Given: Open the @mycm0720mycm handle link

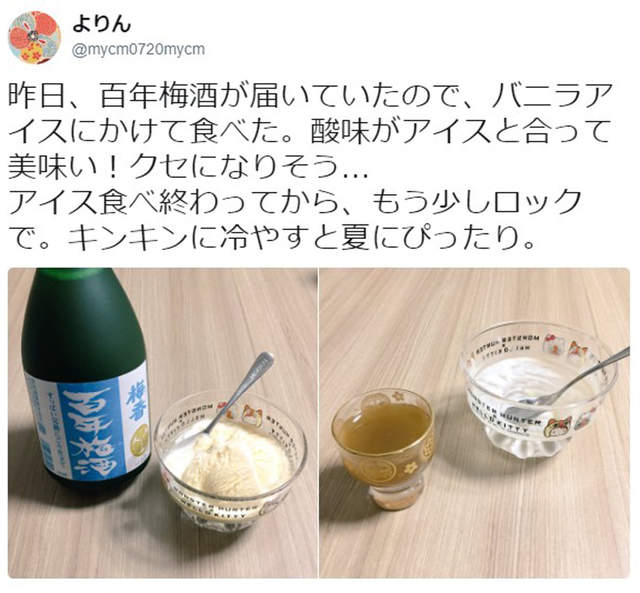Looking at the screenshot, I should 138,50.
